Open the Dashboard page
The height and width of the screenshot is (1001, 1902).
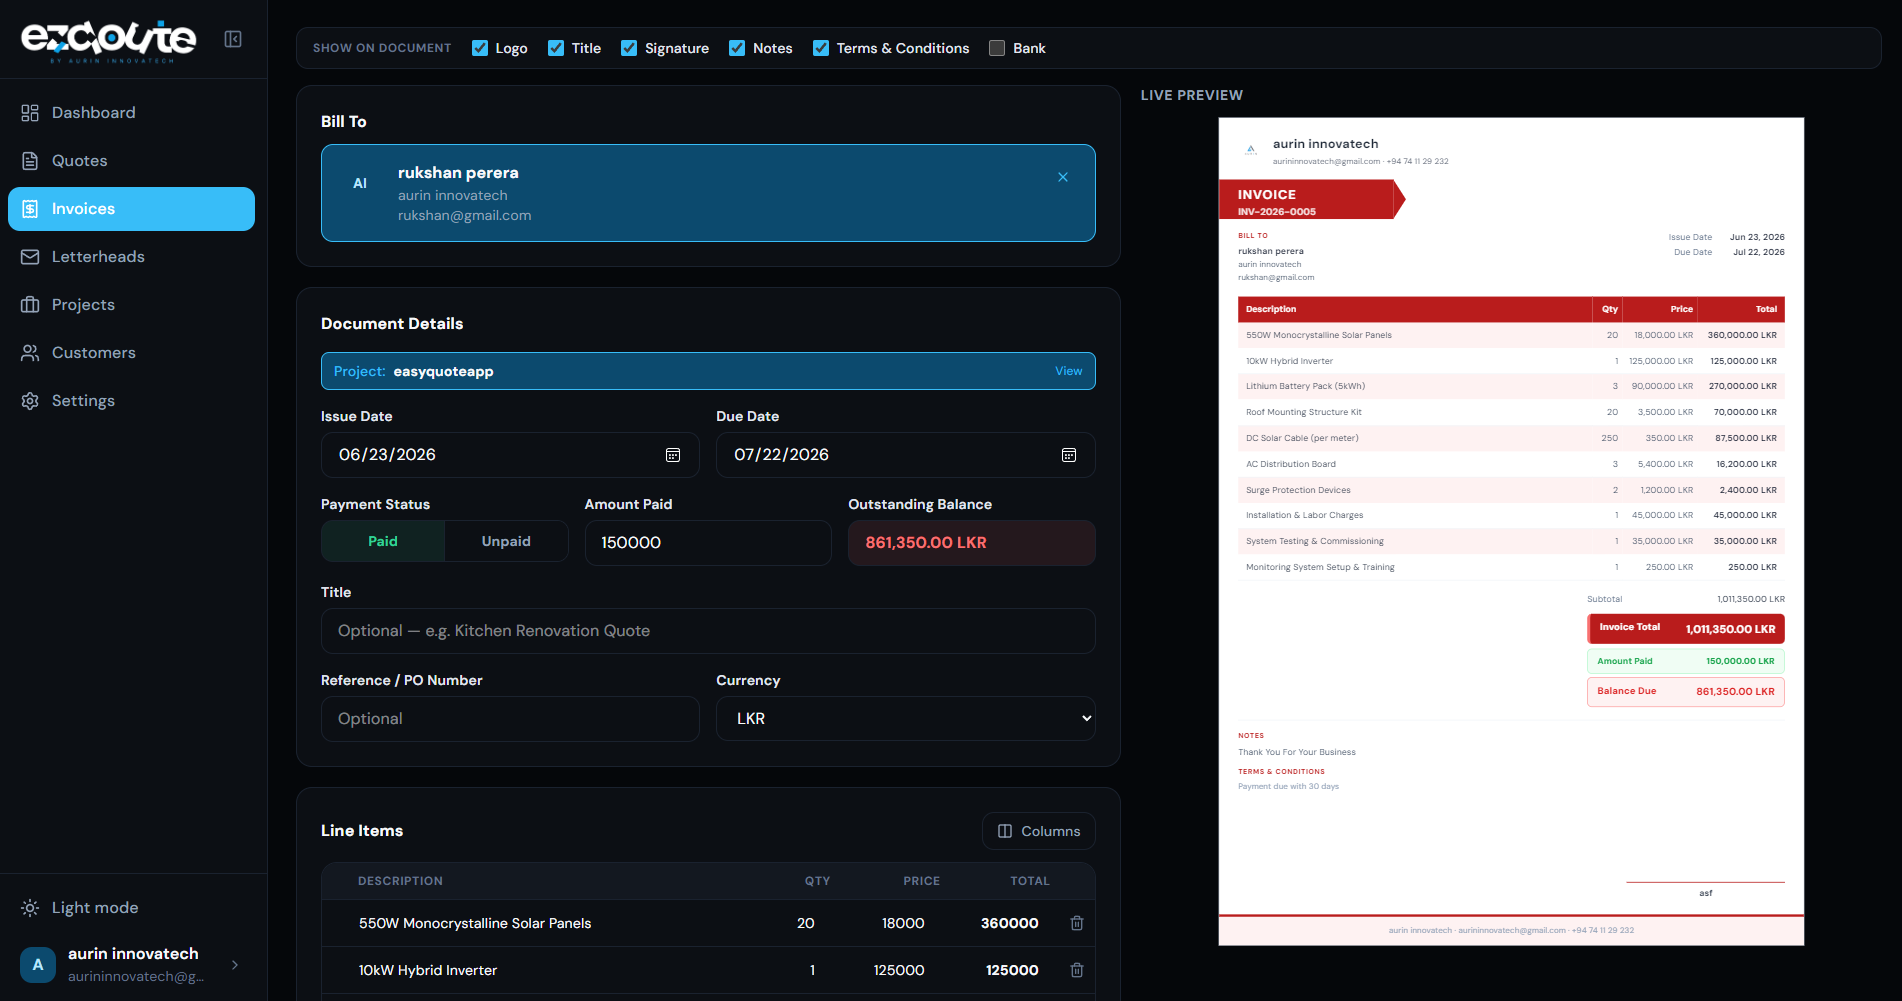(x=131, y=113)
